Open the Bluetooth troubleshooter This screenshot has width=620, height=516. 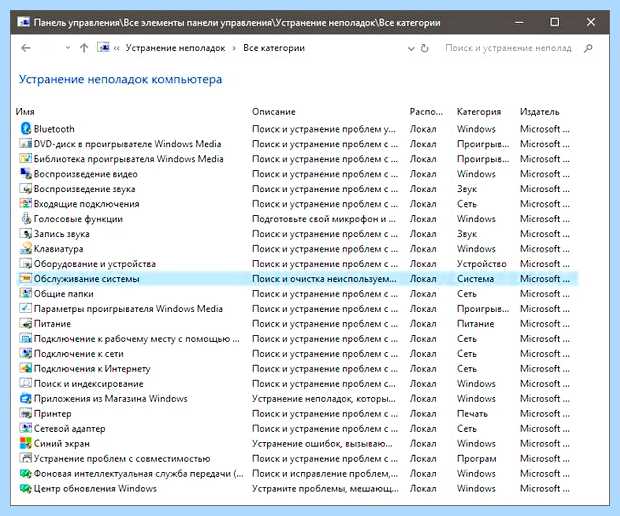coord(54,129)
